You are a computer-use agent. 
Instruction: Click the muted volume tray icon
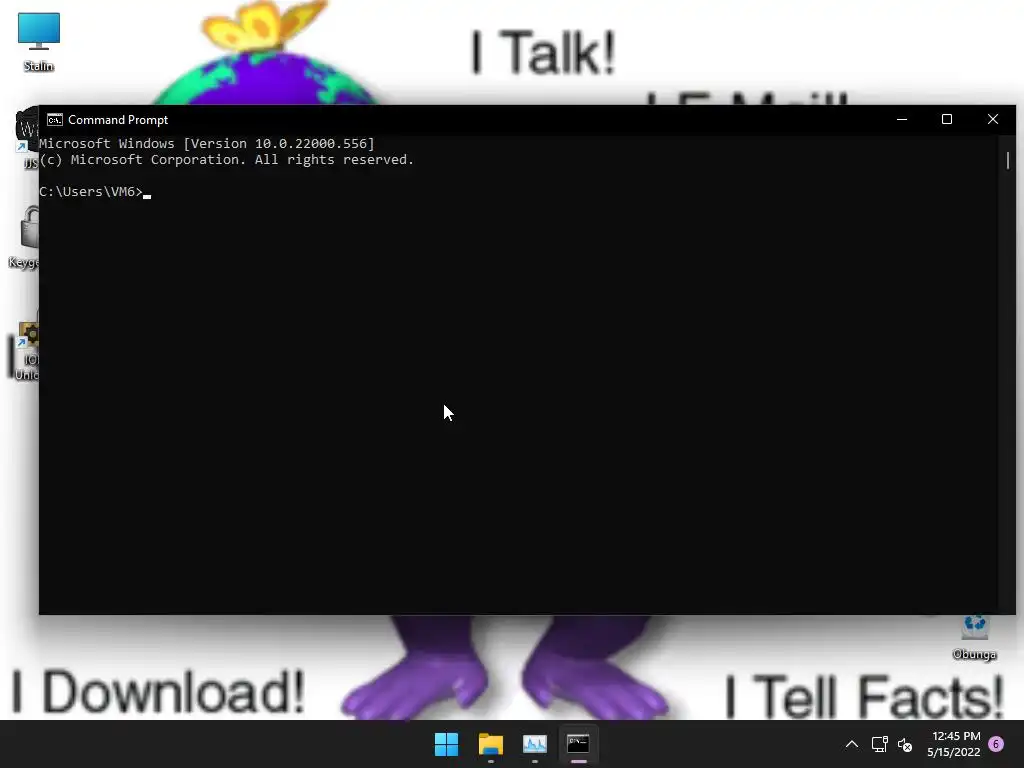click(x=905, y=744)
